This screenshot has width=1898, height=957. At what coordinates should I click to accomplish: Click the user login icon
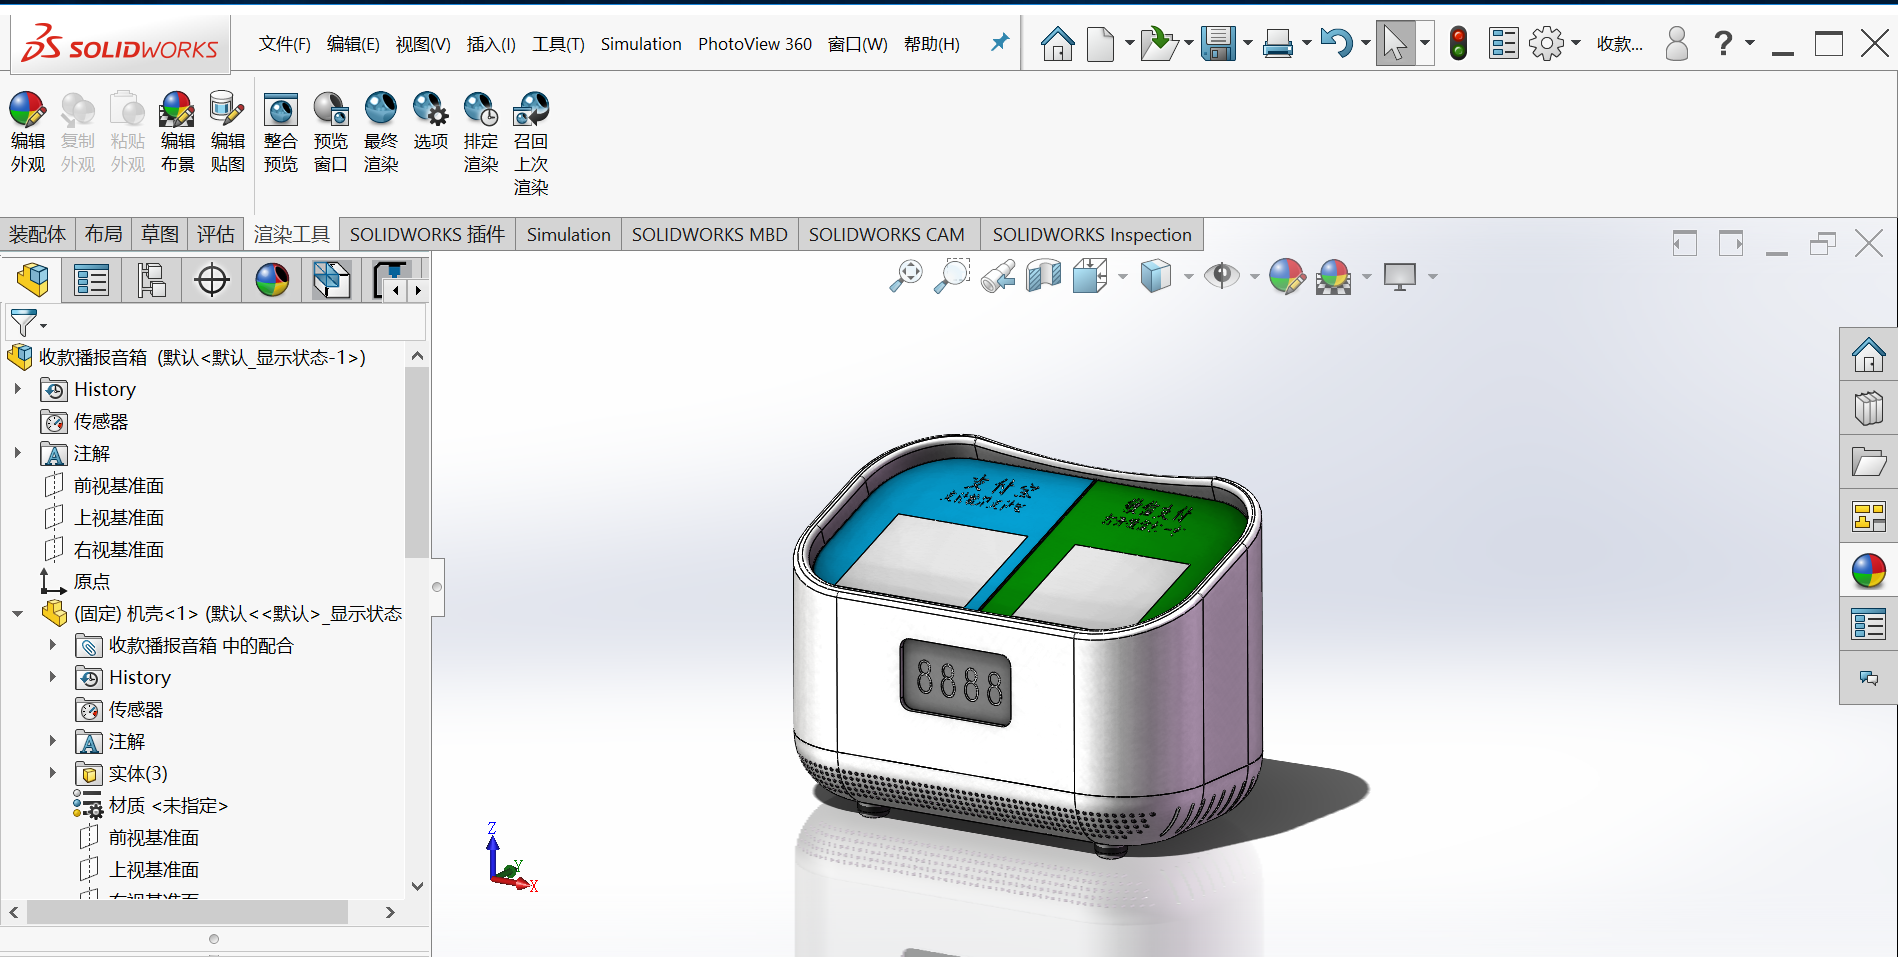point(1677,44)
